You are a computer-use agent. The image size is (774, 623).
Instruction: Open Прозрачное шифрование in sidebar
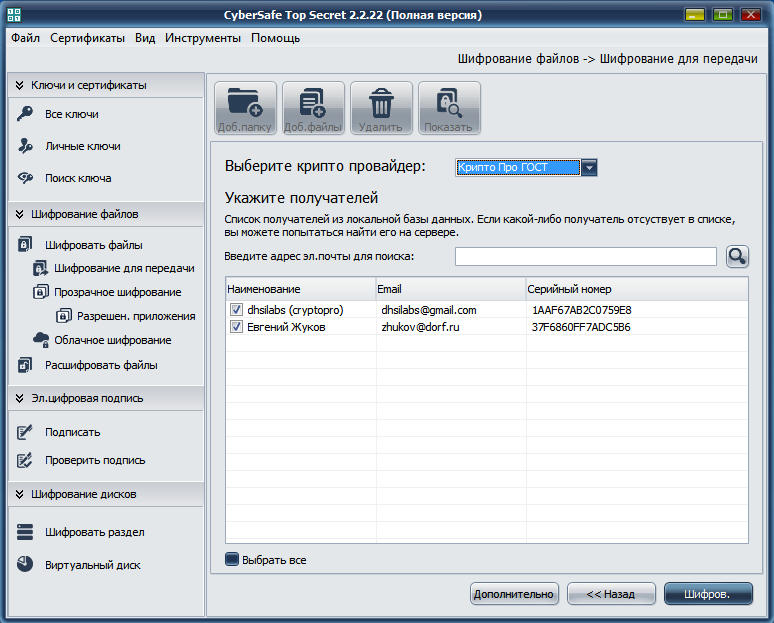117,292
